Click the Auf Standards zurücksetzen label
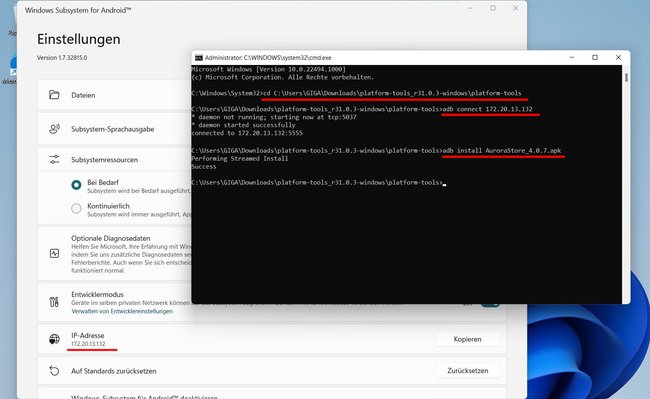This screenshot has width=650, height=399. coord(114,371)
